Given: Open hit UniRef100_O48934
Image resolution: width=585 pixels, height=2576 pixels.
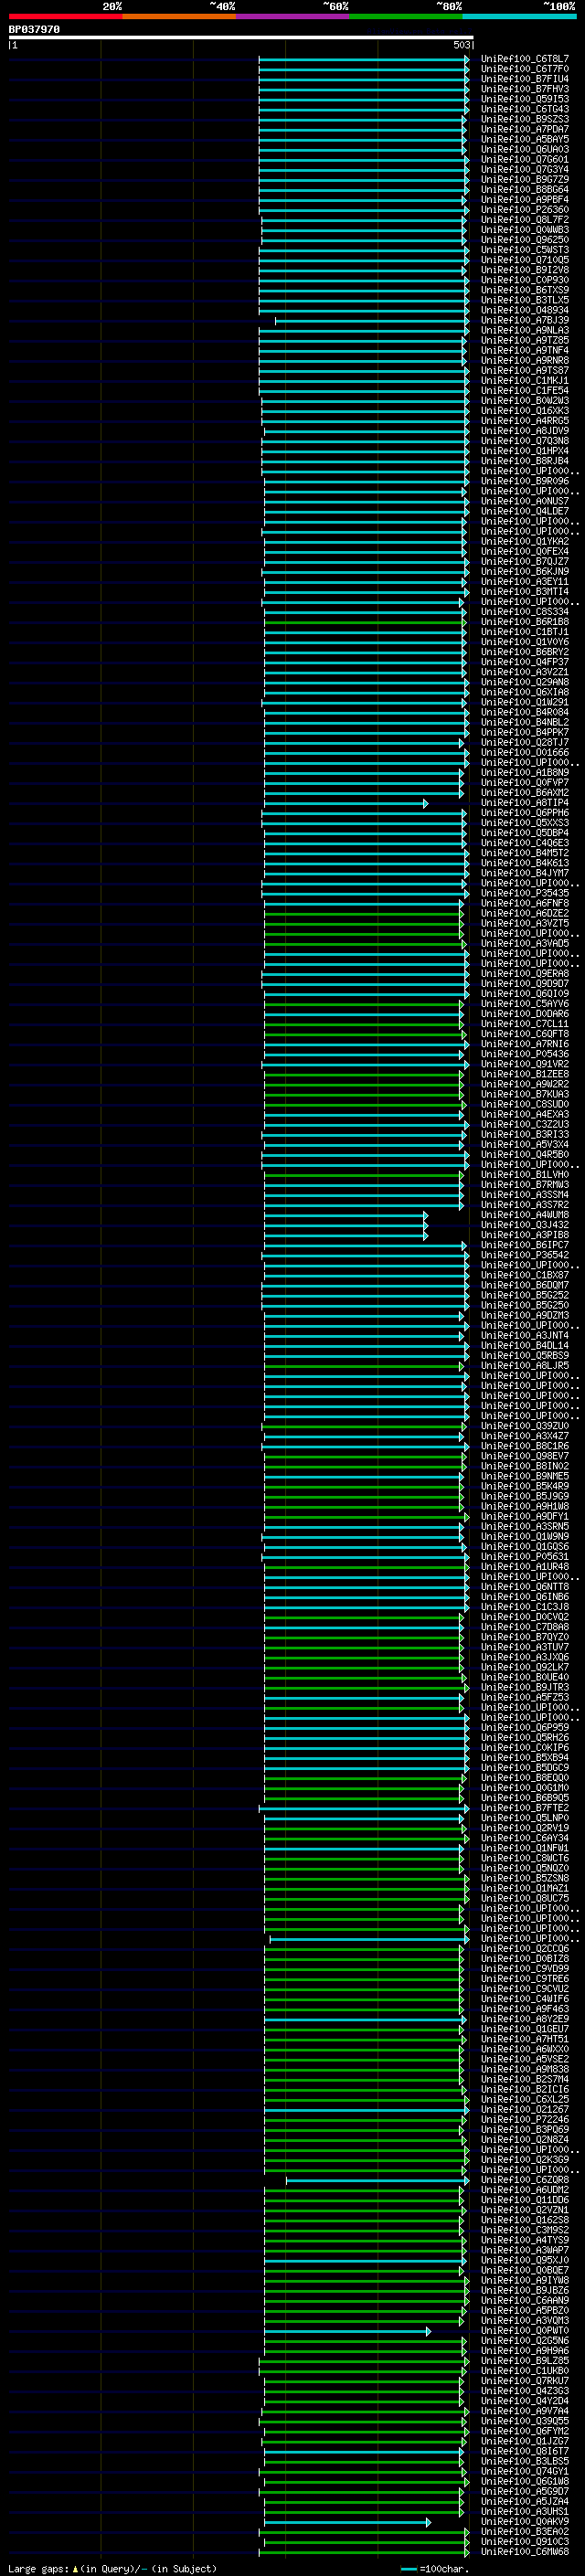Looking at the screenshot, I should click(x=524, y=310).
